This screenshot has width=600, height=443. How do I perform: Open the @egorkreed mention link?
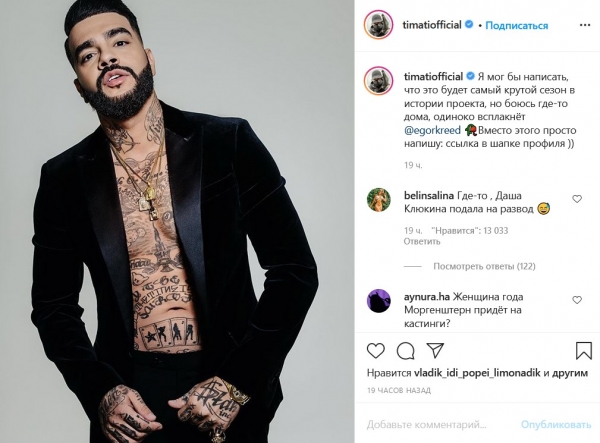[432, 130]
